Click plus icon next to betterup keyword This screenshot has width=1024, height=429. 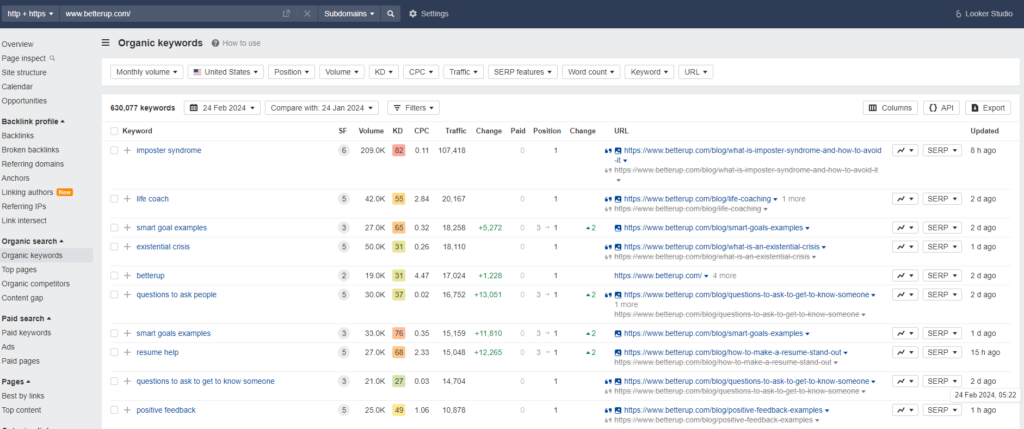coord(127,276)
